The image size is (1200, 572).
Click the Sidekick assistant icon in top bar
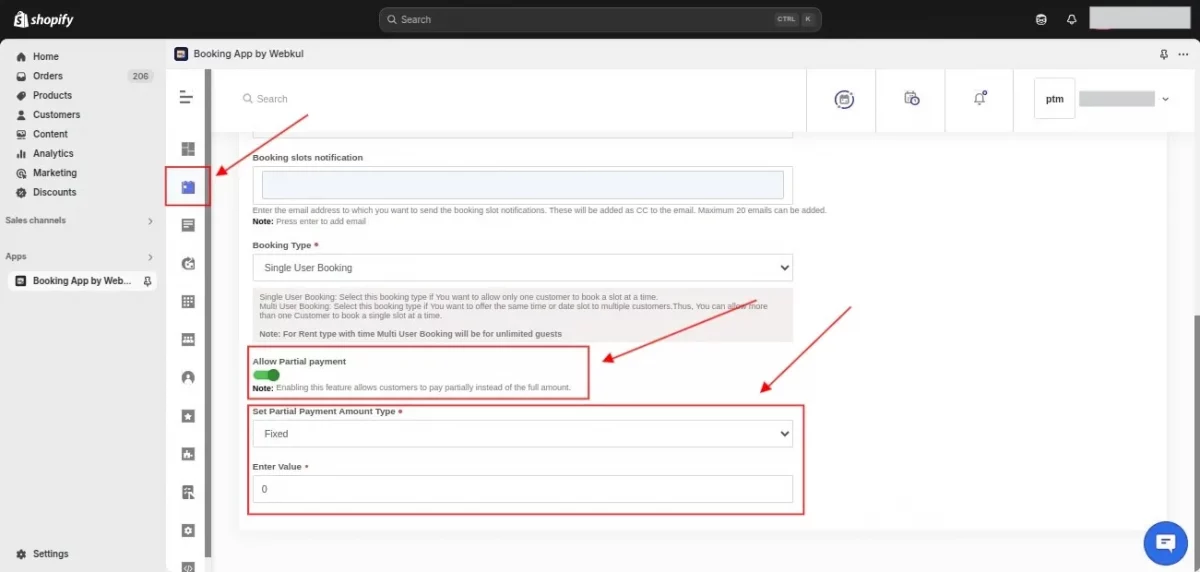pyautogui.click(x=1042, y=19)
